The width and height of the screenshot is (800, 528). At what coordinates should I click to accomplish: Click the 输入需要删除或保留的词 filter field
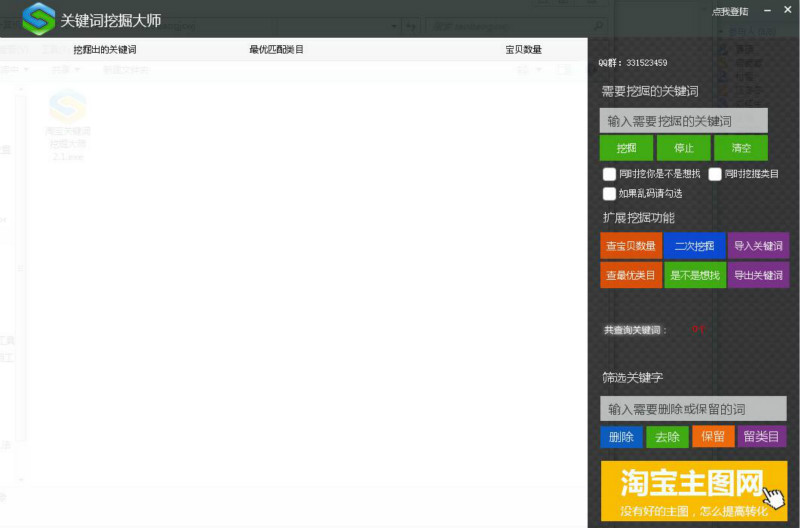click(693, 409)
